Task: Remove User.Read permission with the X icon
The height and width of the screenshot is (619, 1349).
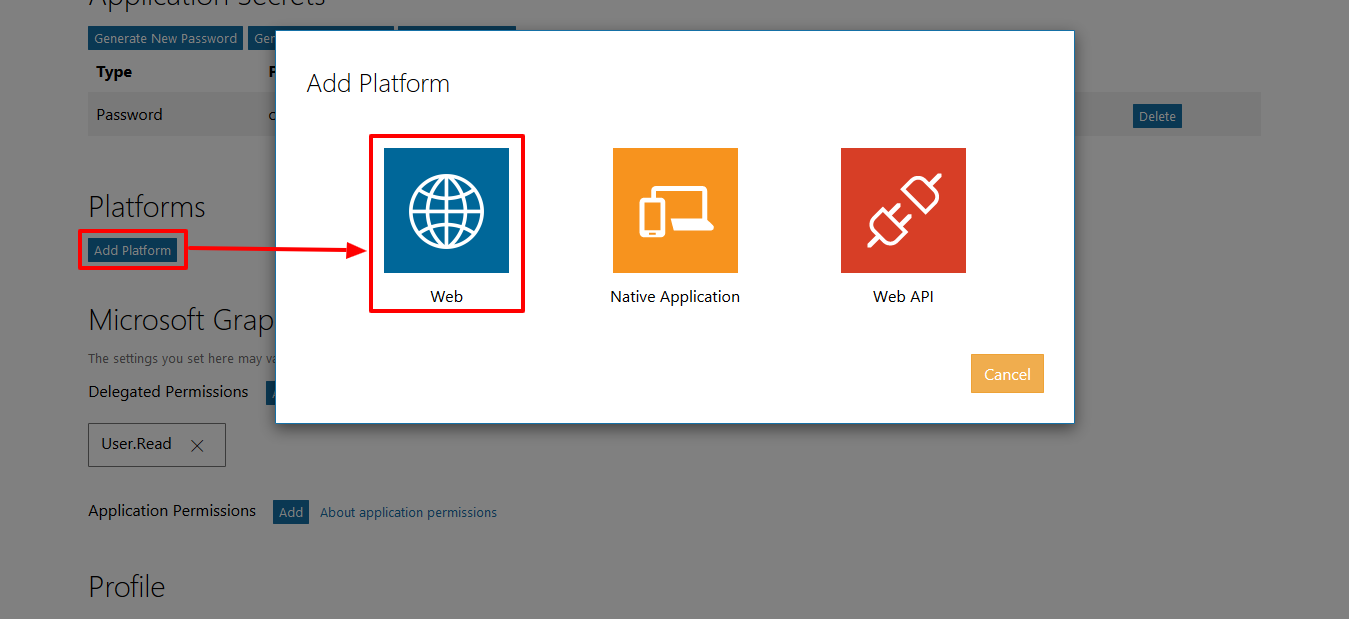Action: tap(197, 446)
